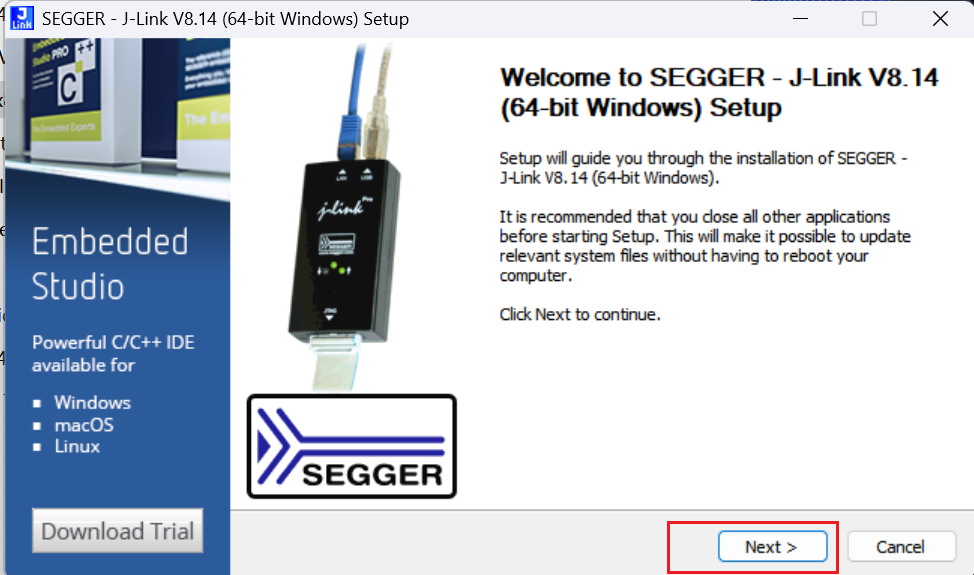Click the Welcome to SEGGER heading text

click(719, 93)
